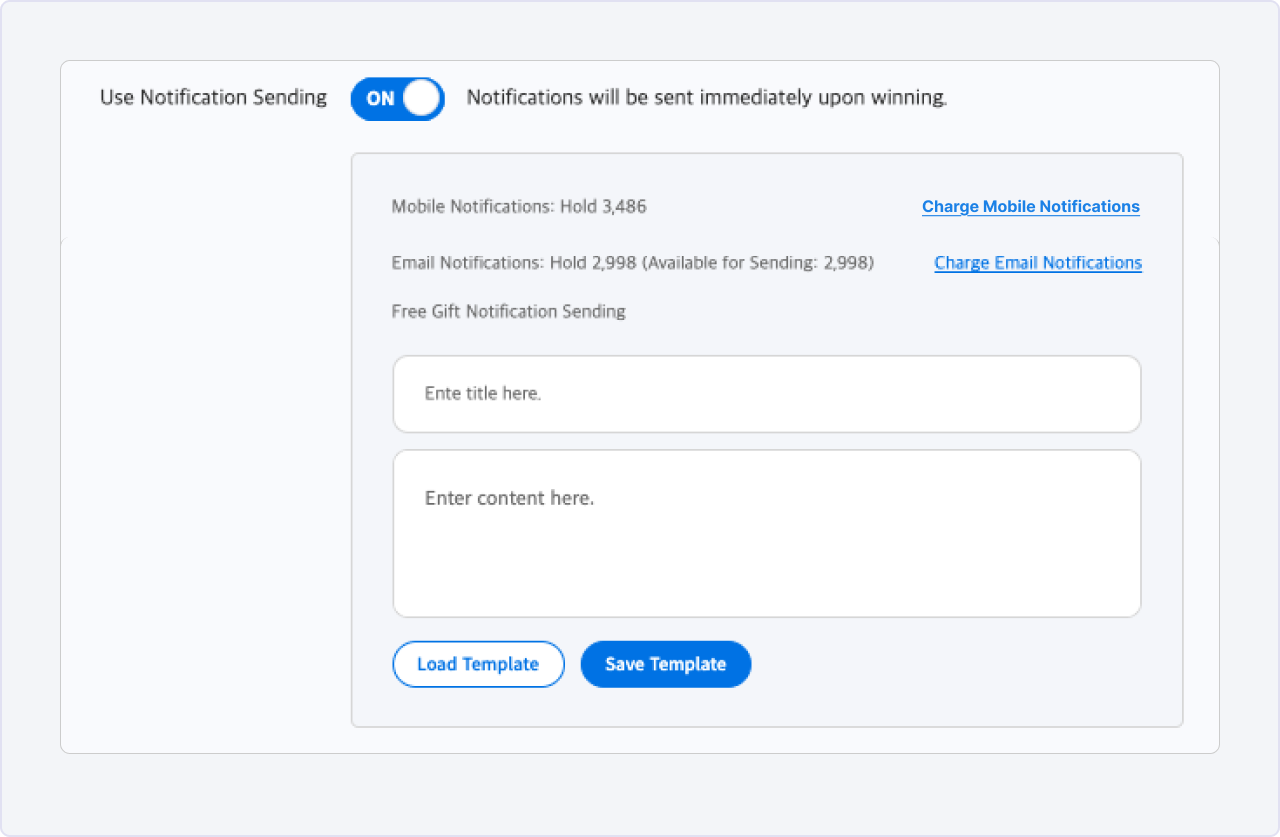Click the 3,486 mobile hold number
Viewport: 1280px width, 837px height.
[x=624, y=207]
